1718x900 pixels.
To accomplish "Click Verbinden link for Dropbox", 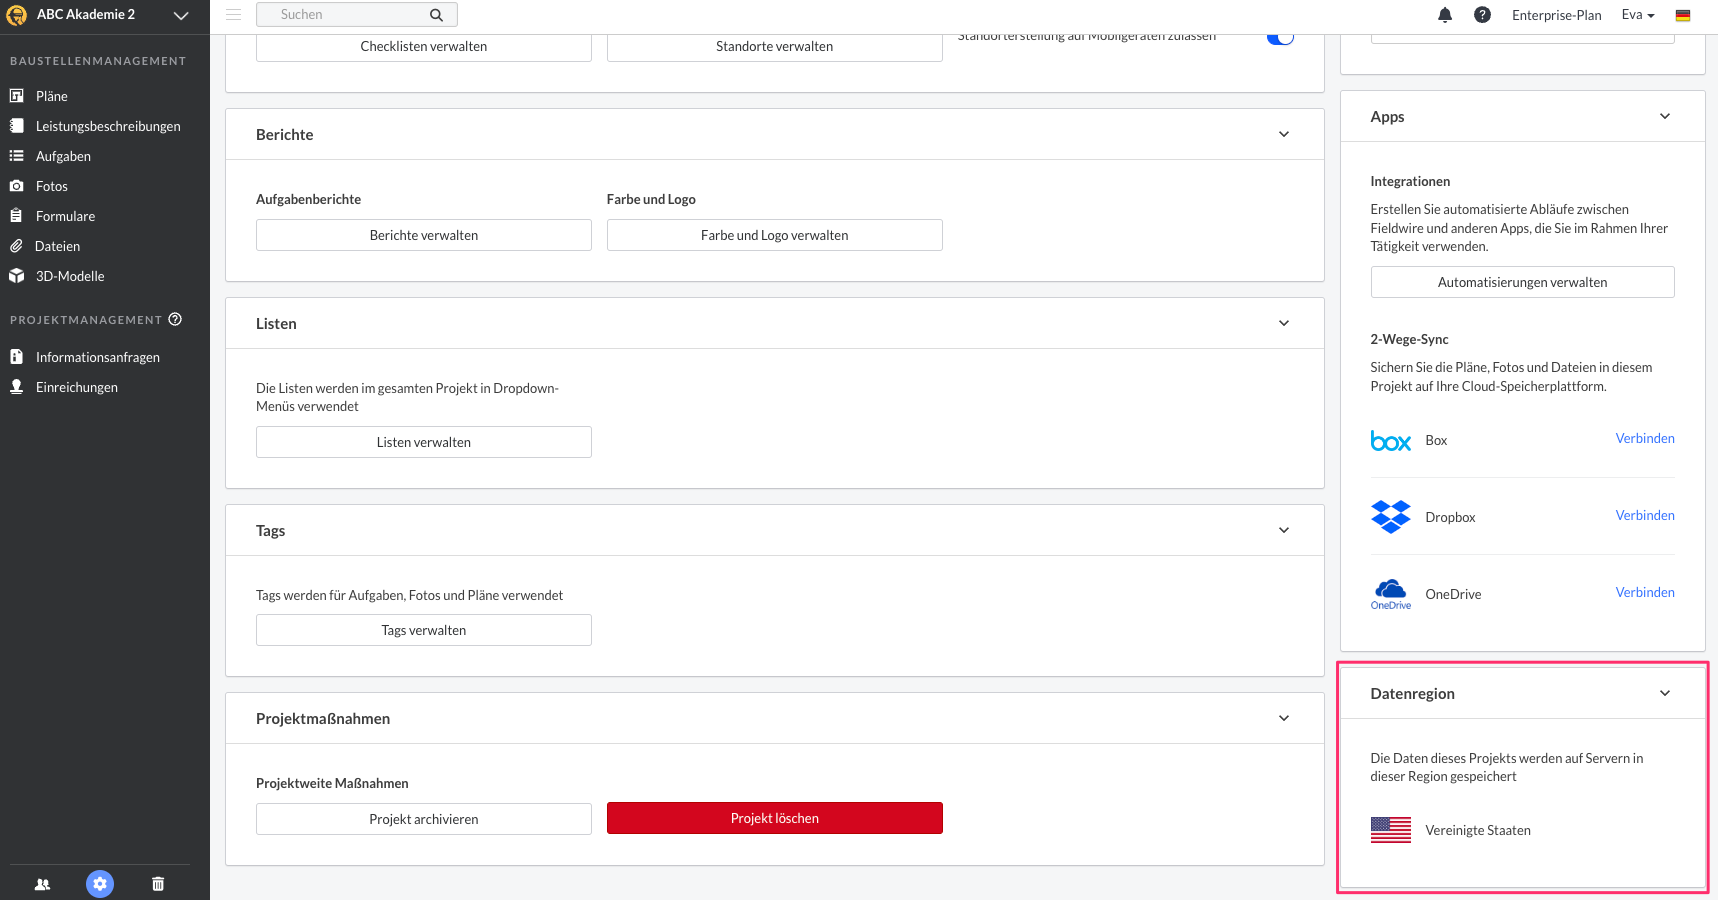I will coord(1644,515).
